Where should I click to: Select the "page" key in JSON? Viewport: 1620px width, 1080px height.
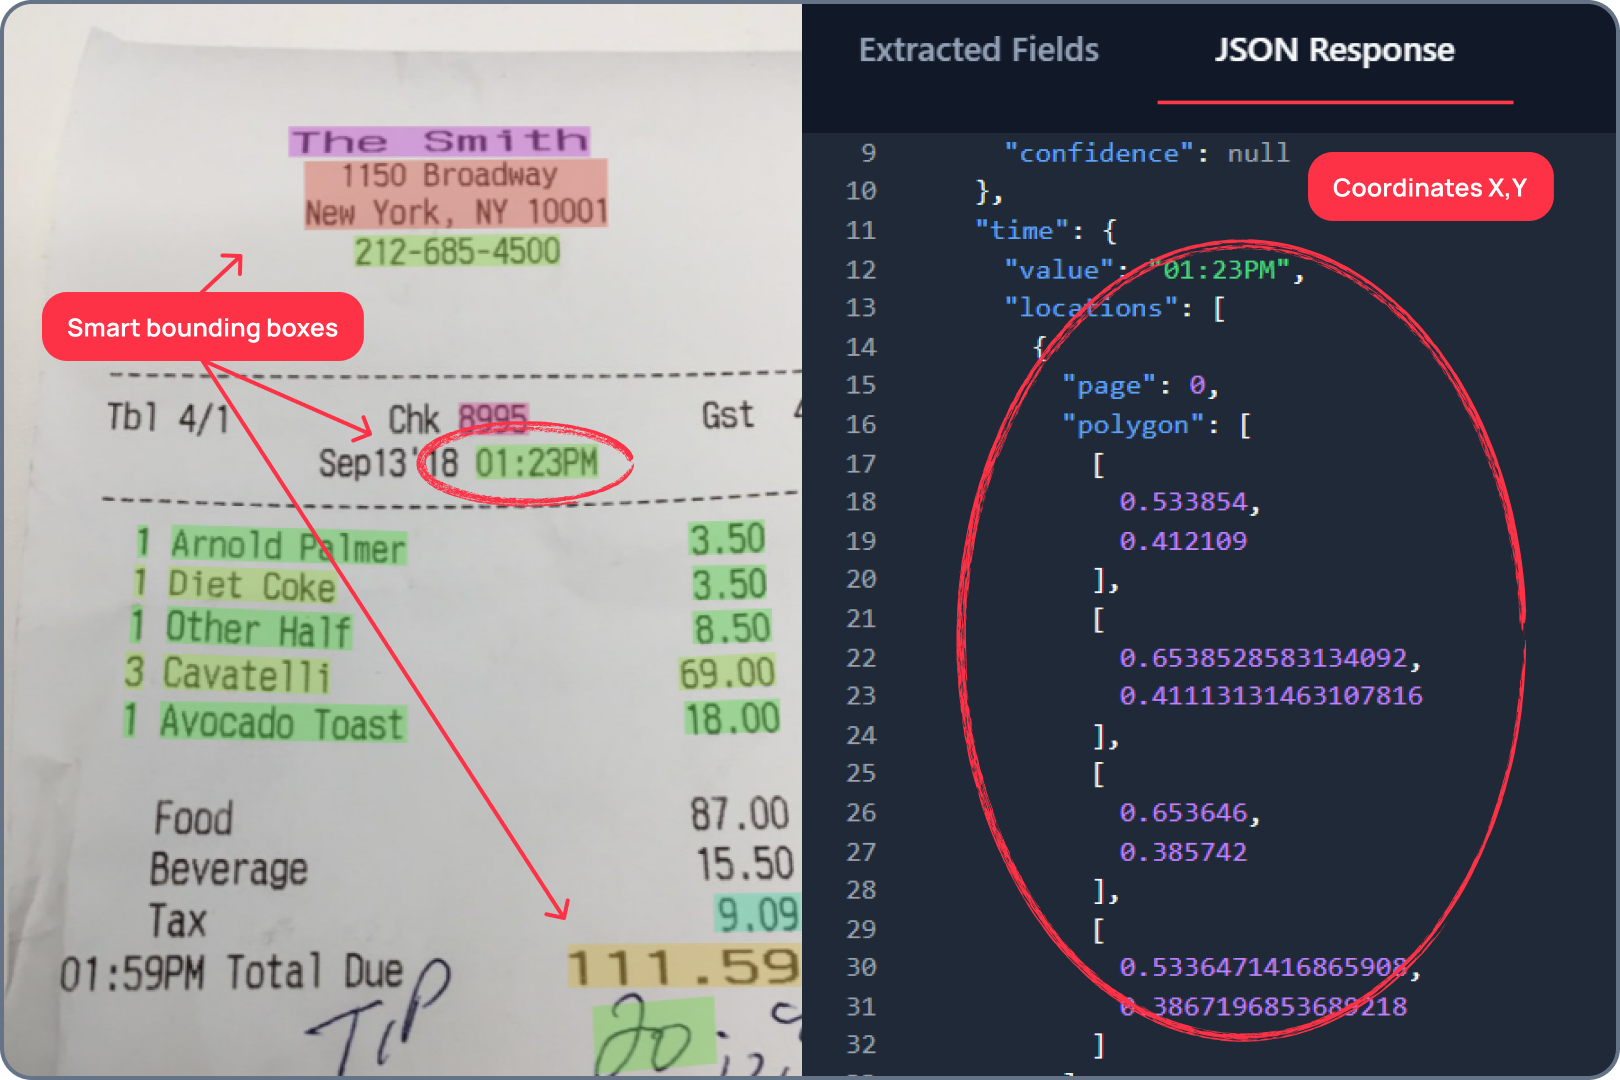(1109, 386)
